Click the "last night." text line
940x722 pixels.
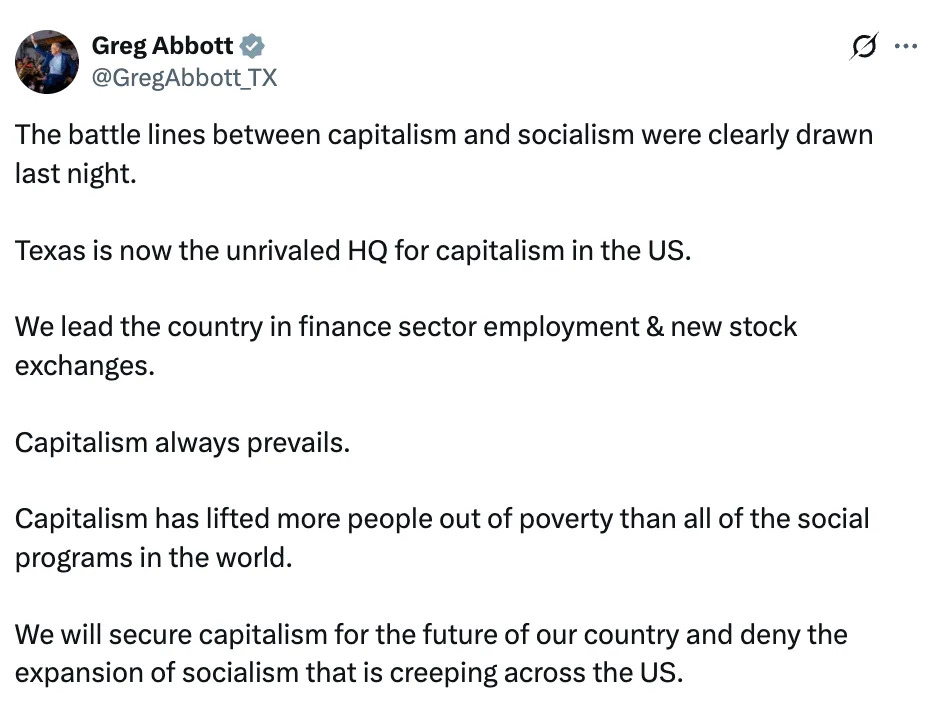click(x=74, y=173)
